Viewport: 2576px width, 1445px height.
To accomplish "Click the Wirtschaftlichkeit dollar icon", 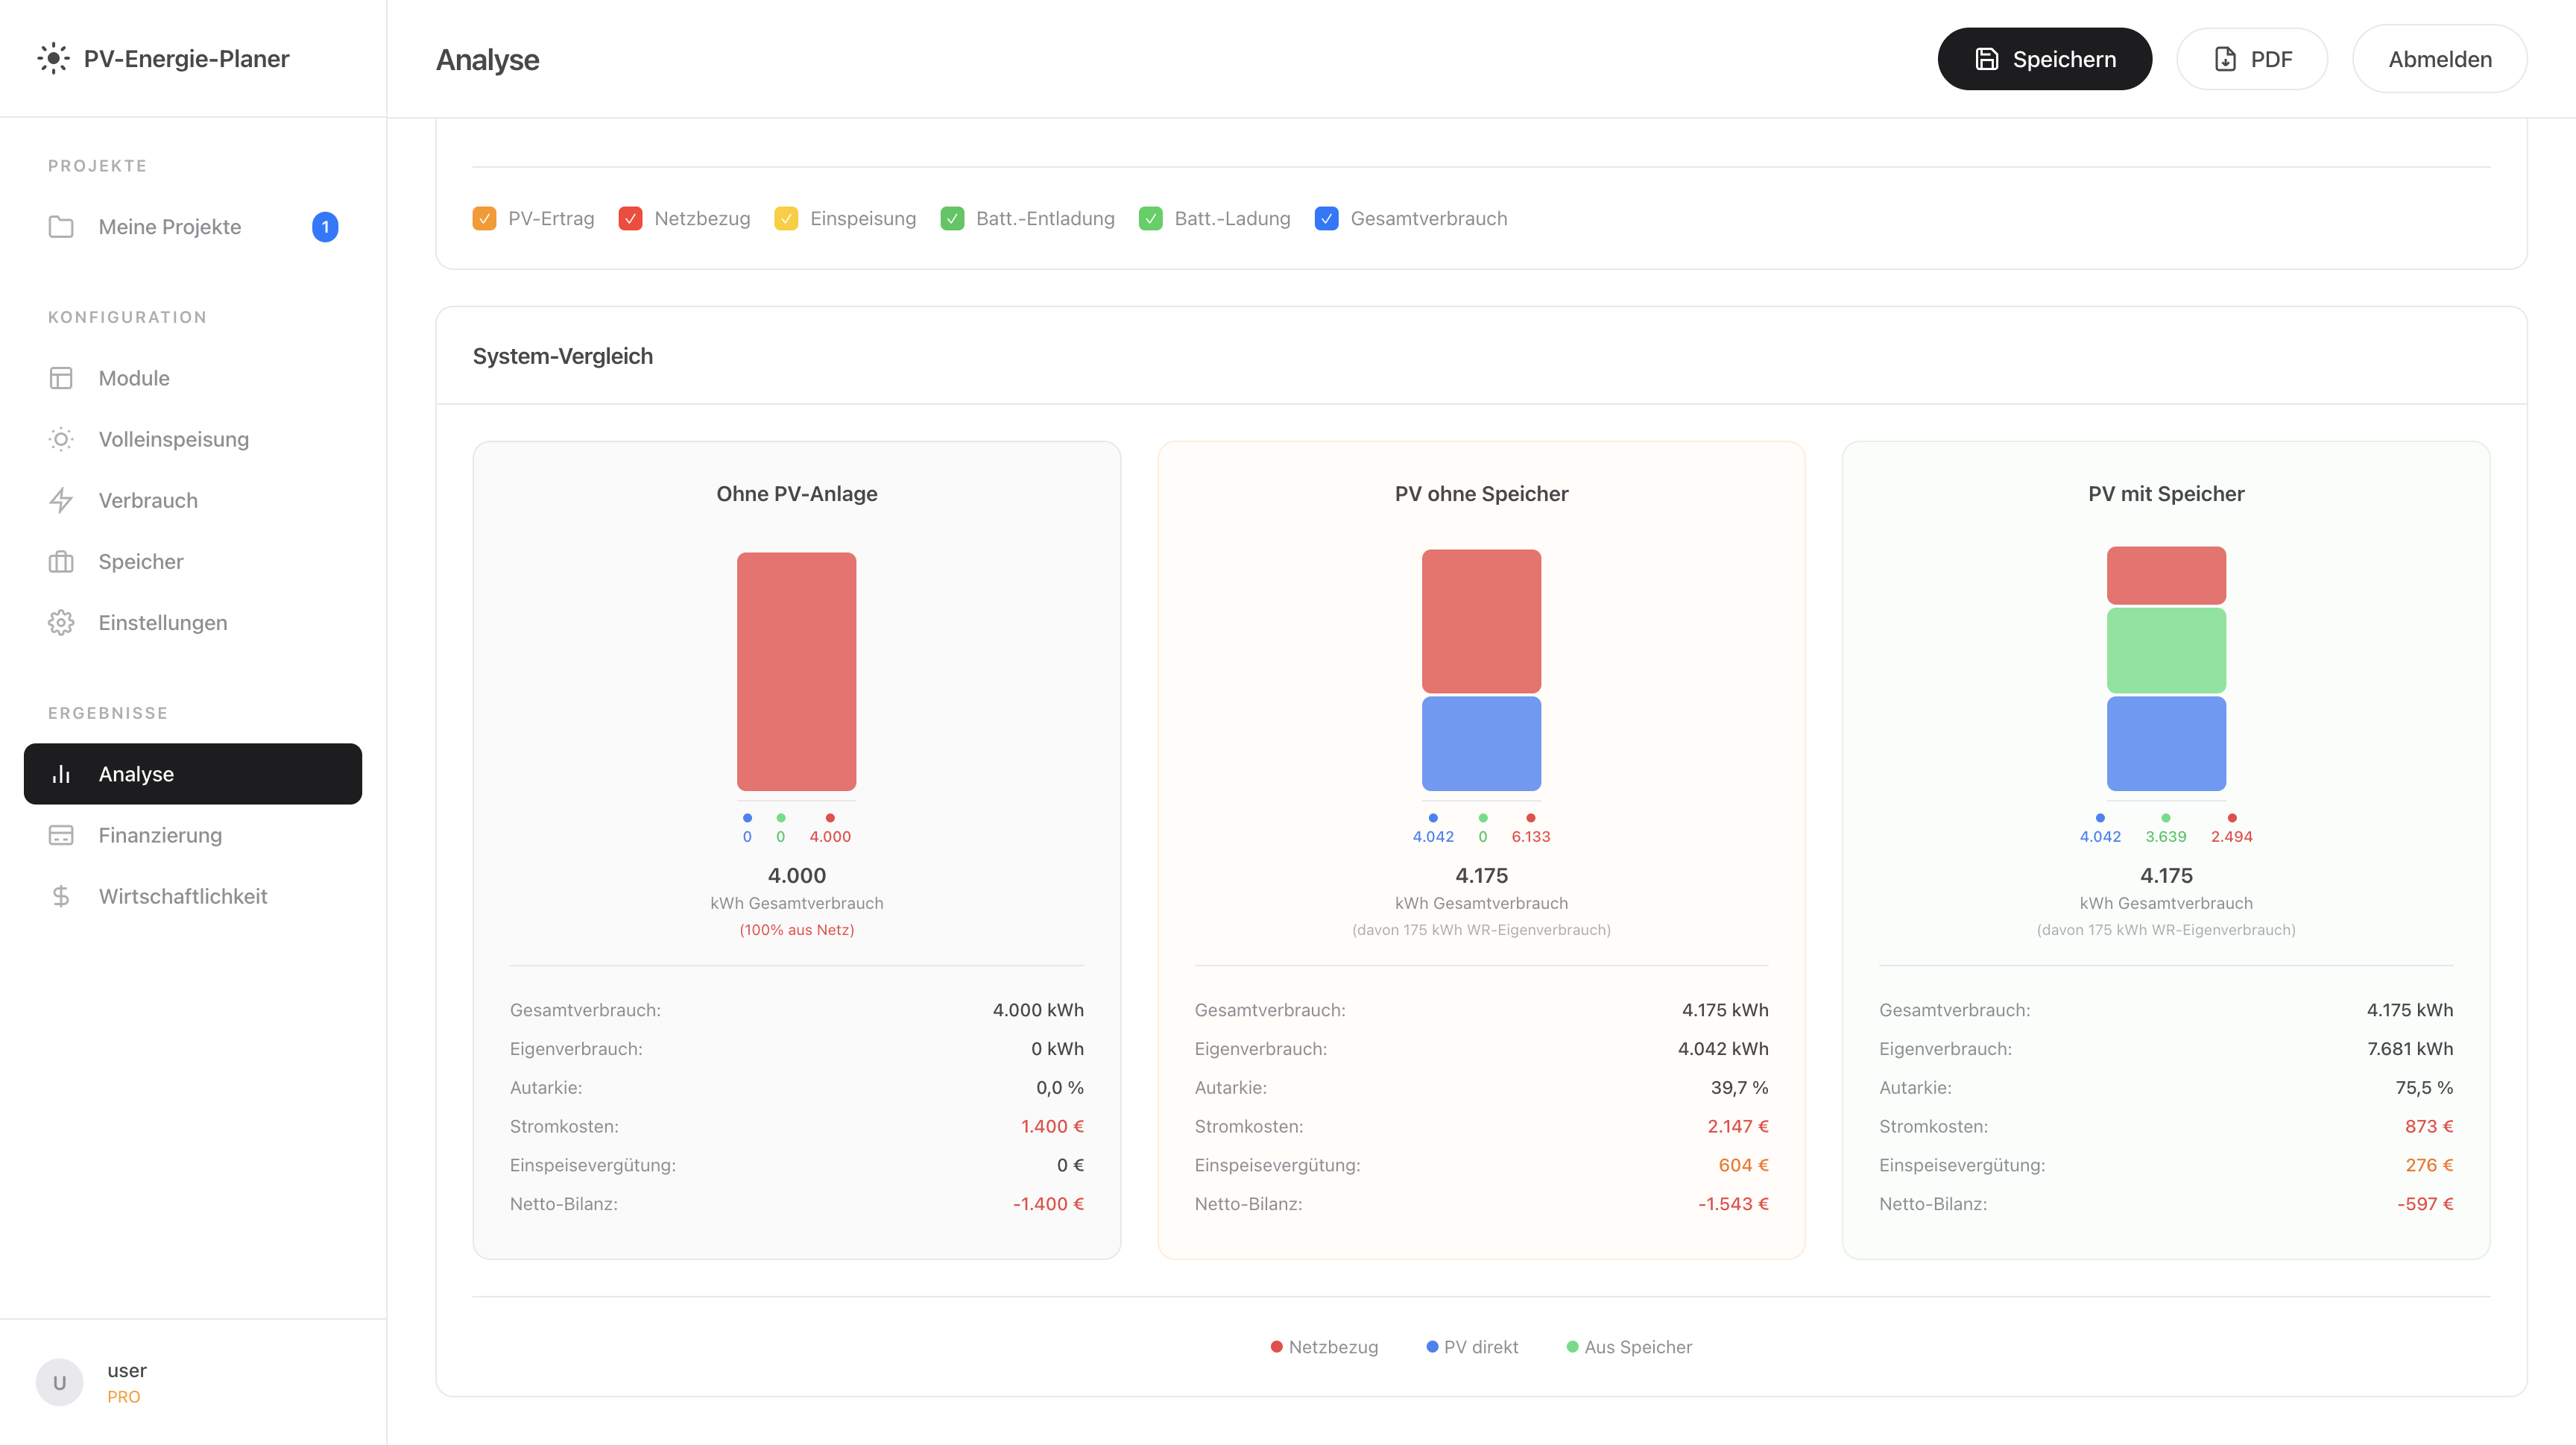I will click(61, 896).
